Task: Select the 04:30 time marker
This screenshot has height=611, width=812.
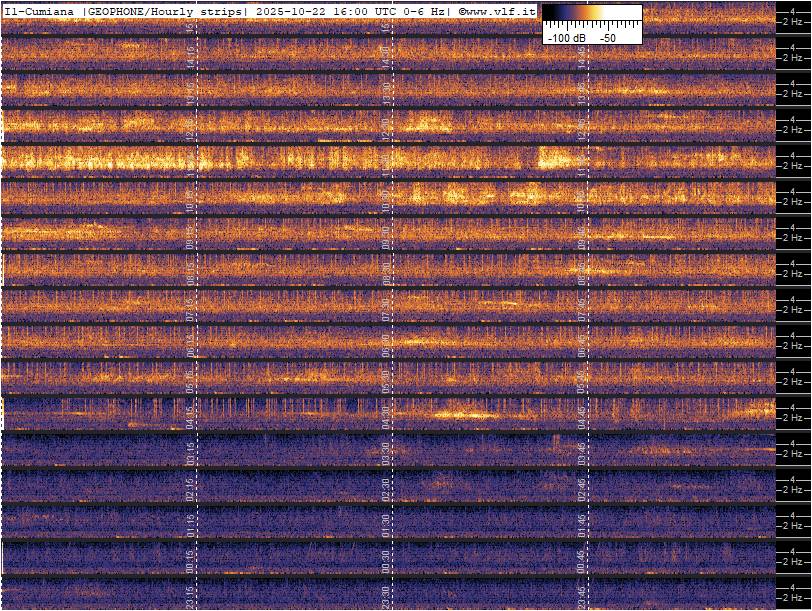Action: [x=387, y=413]
